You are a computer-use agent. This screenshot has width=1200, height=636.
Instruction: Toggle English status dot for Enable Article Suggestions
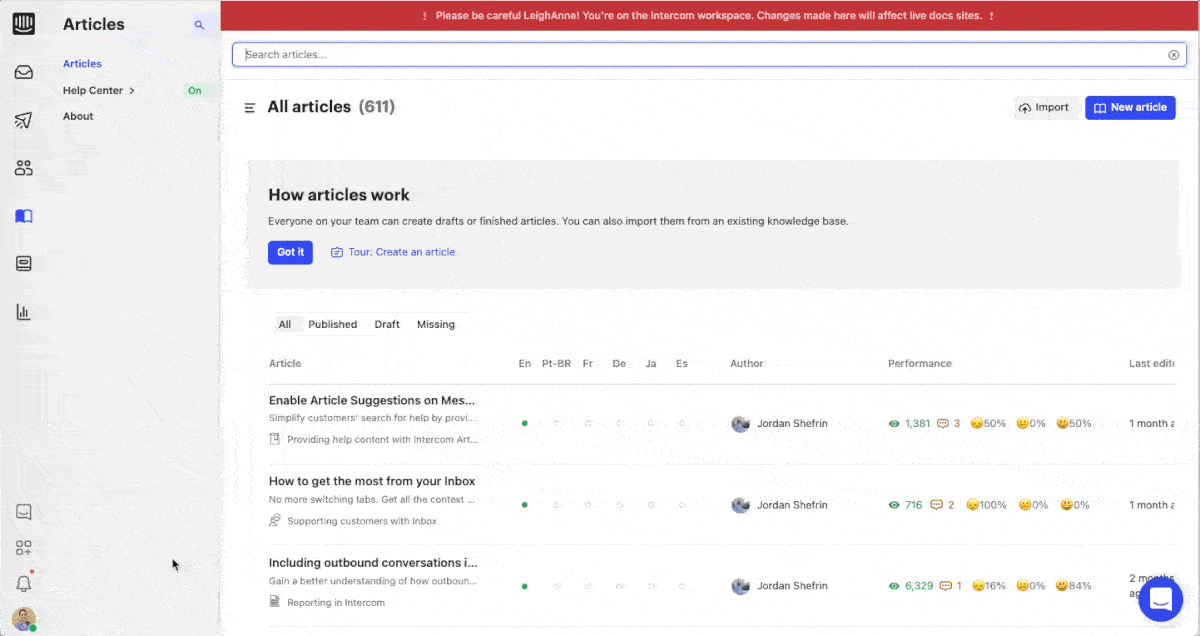524,423
